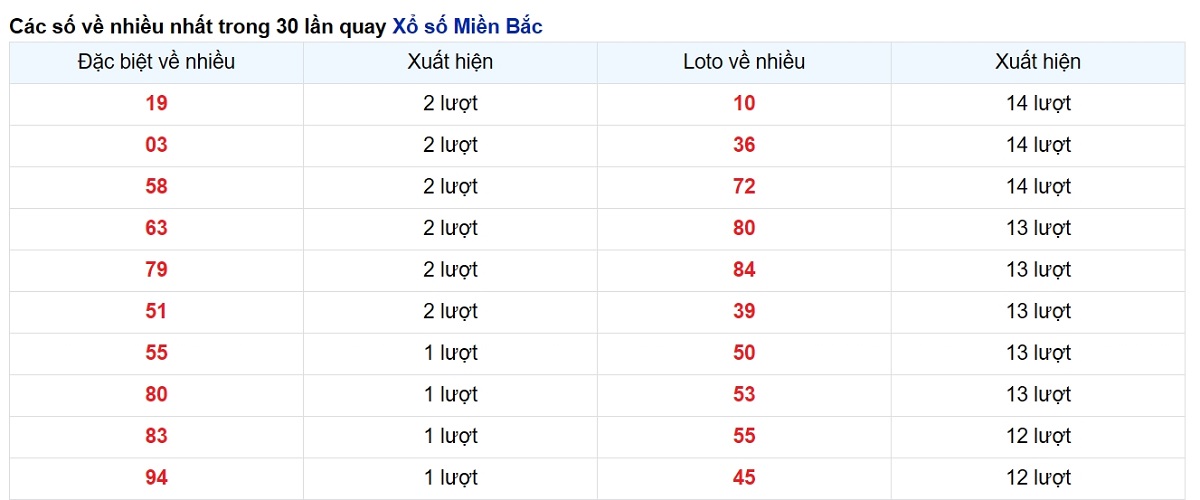Click the Loto về nhiều column header
The width and height of the screenshot is (1200, 500).
click(744, 62)
